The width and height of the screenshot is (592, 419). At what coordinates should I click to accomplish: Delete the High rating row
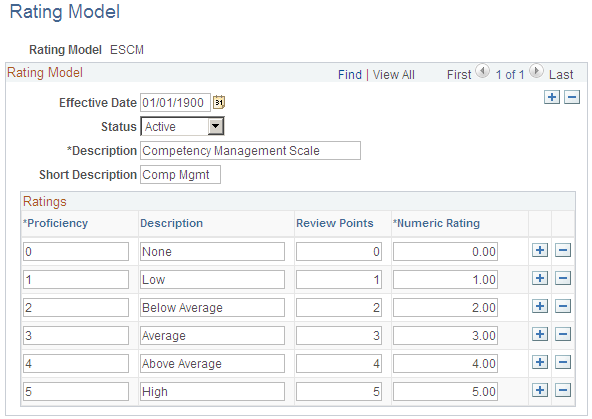coord(563,390)
